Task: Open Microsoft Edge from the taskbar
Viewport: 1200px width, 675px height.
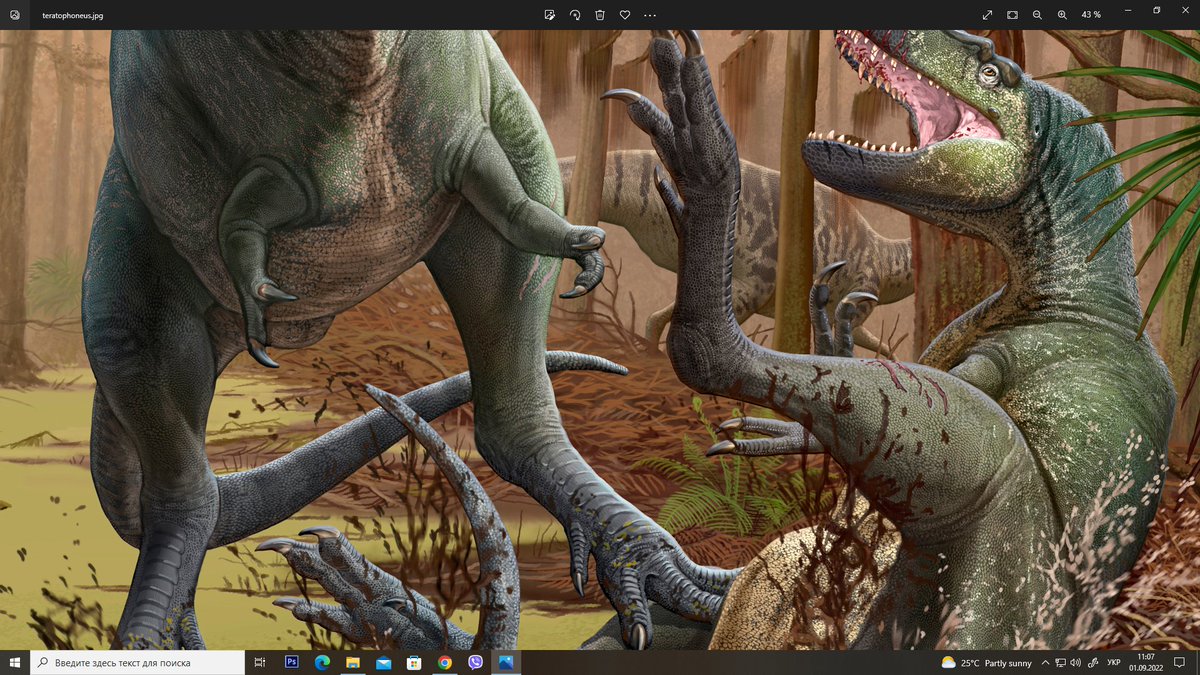Action: (322, 662)
